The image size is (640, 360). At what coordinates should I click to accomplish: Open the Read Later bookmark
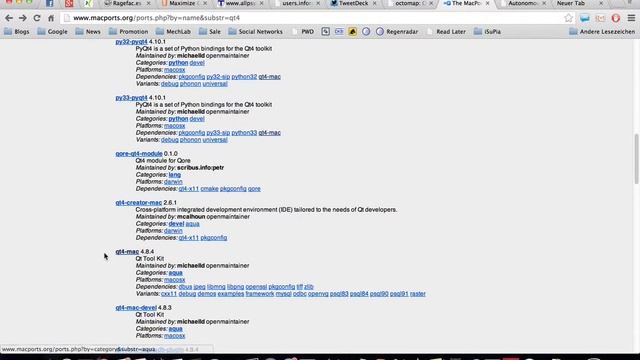pyautogui.click(x=446, y=32)
